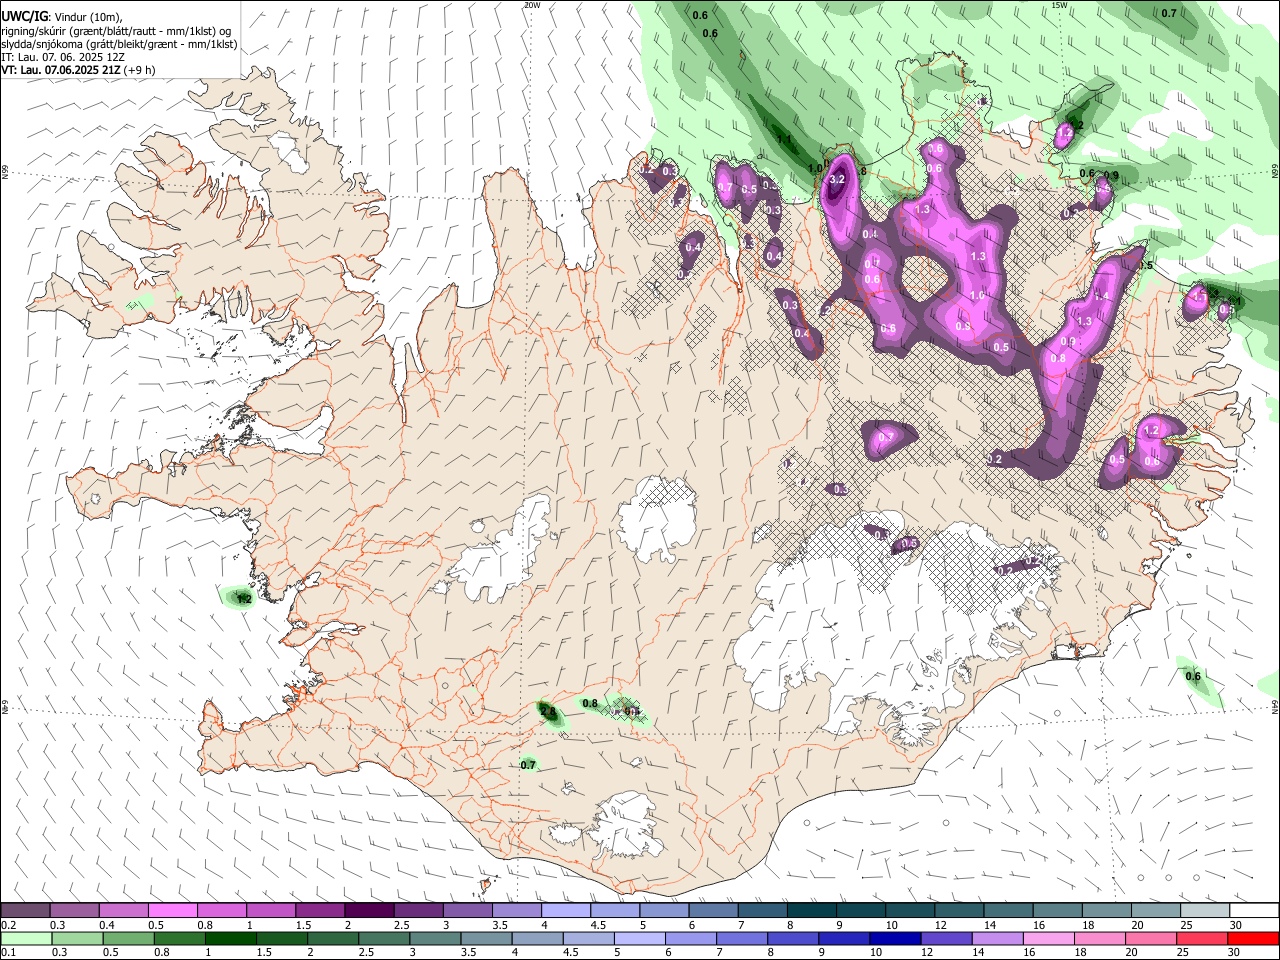Screen dimensions: 1280x960
Task: Click the deep blue 10 swatch in the bottom legend row
Action: point(893,938)
